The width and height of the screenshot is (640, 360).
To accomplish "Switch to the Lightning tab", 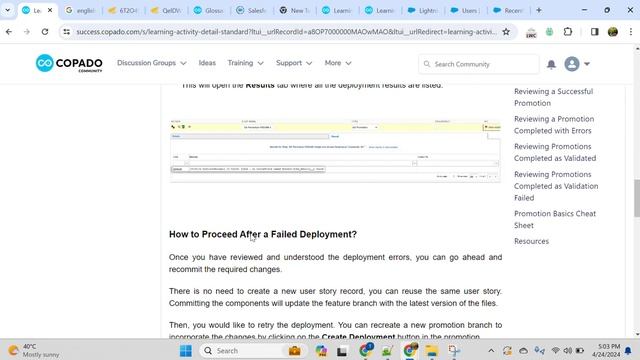I will click(x=423, y=11).
